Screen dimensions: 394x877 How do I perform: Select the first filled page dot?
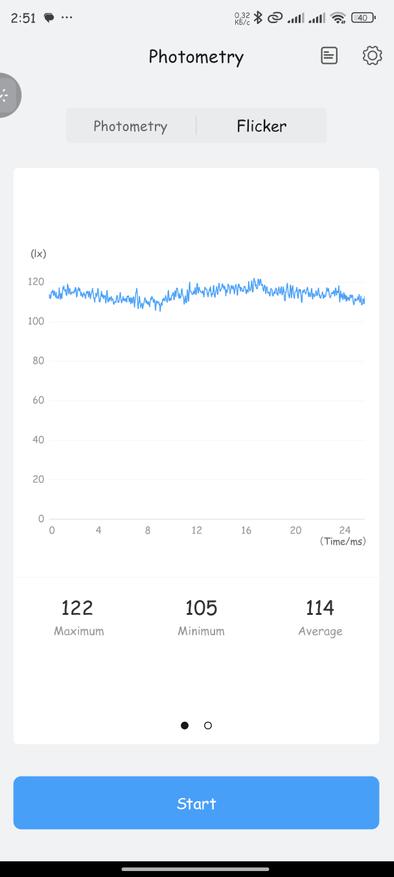[185, 725]
